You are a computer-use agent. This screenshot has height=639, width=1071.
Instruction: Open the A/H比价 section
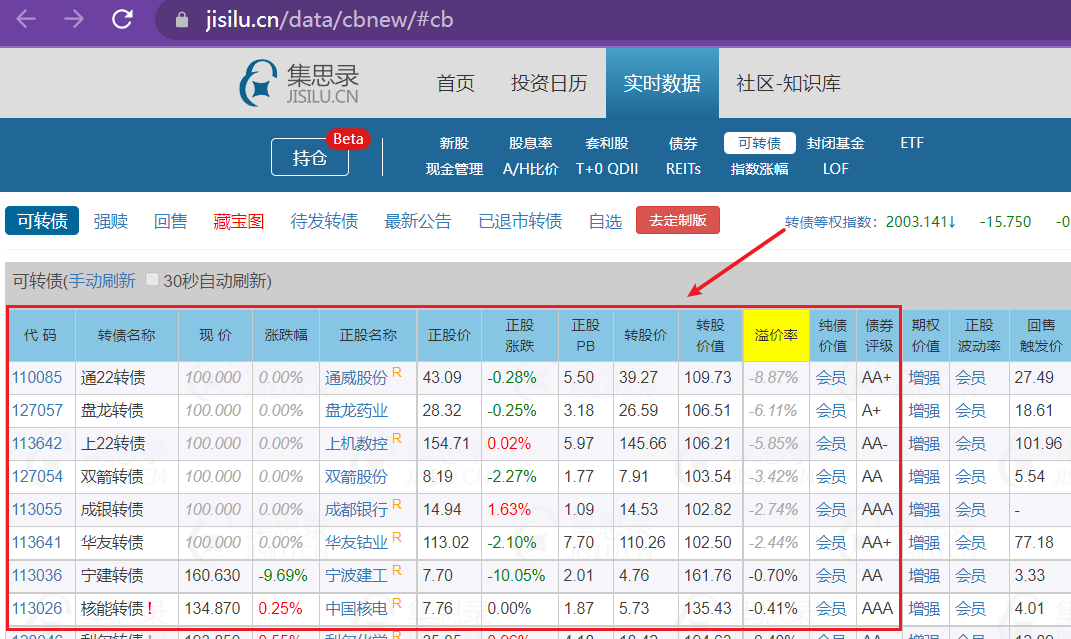point(531,169)
